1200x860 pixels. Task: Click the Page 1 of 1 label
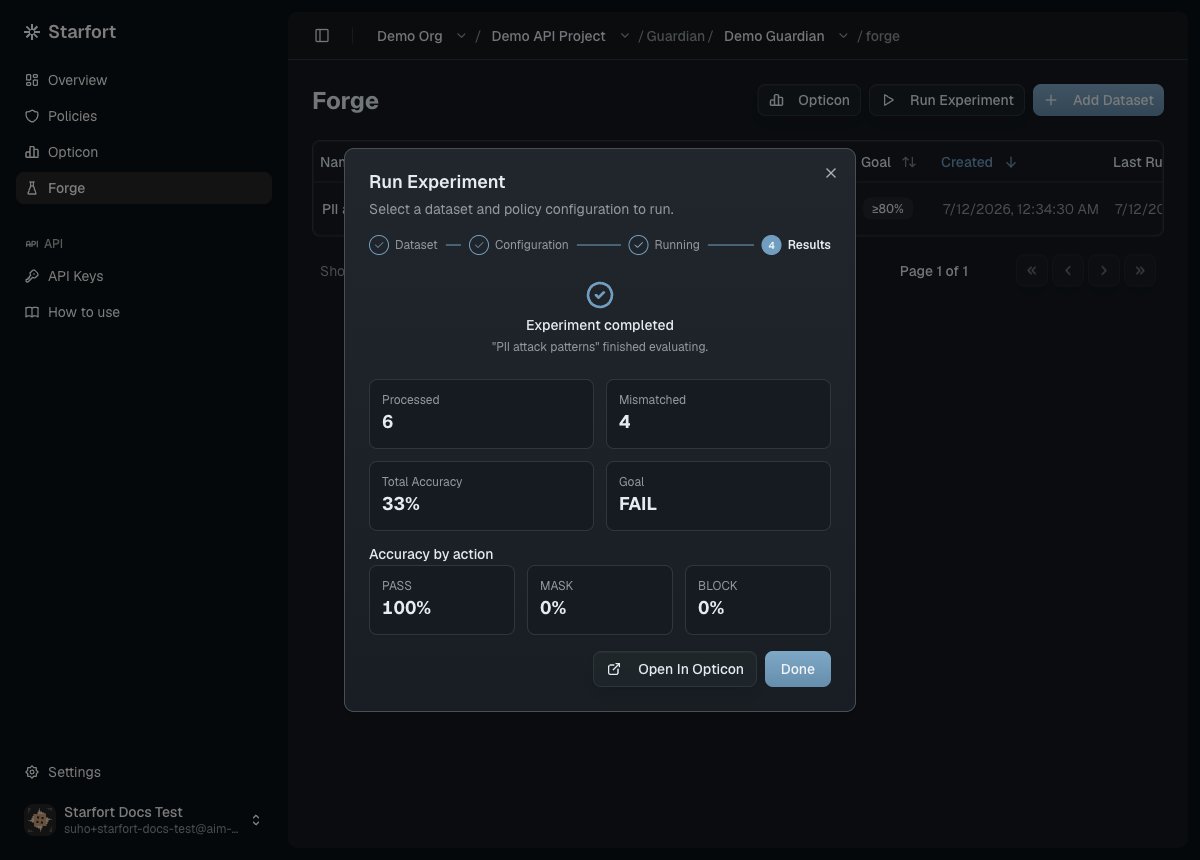(934, 271)
